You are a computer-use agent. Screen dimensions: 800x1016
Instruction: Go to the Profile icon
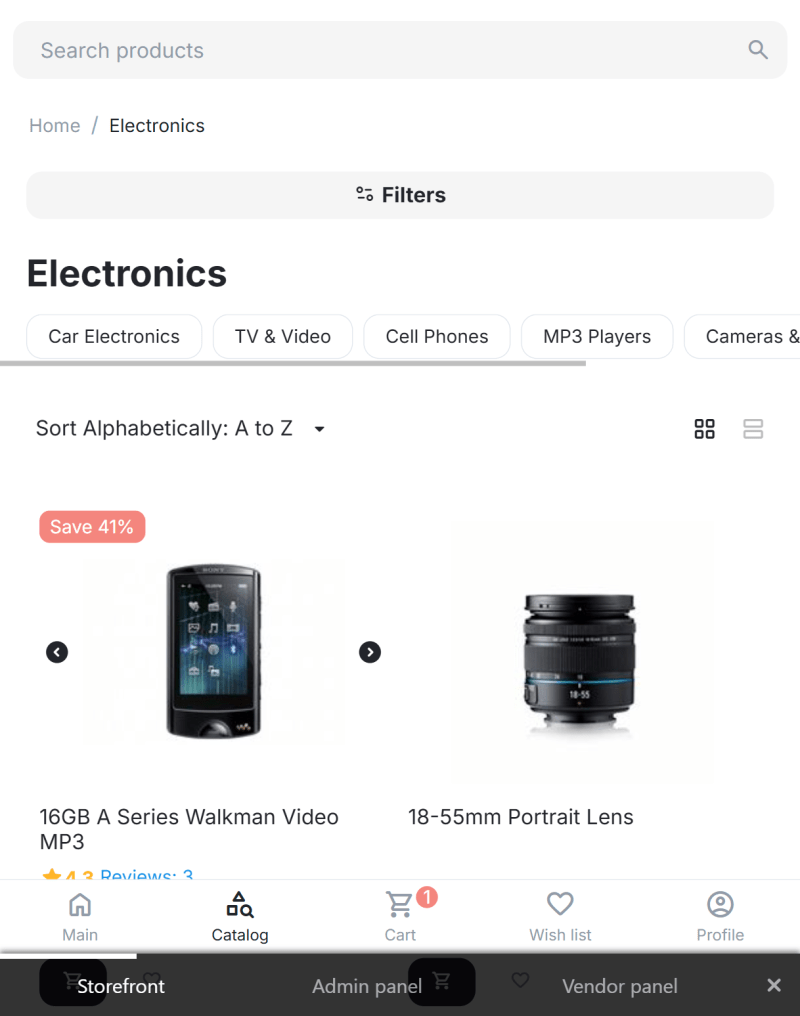coord(720,905)
